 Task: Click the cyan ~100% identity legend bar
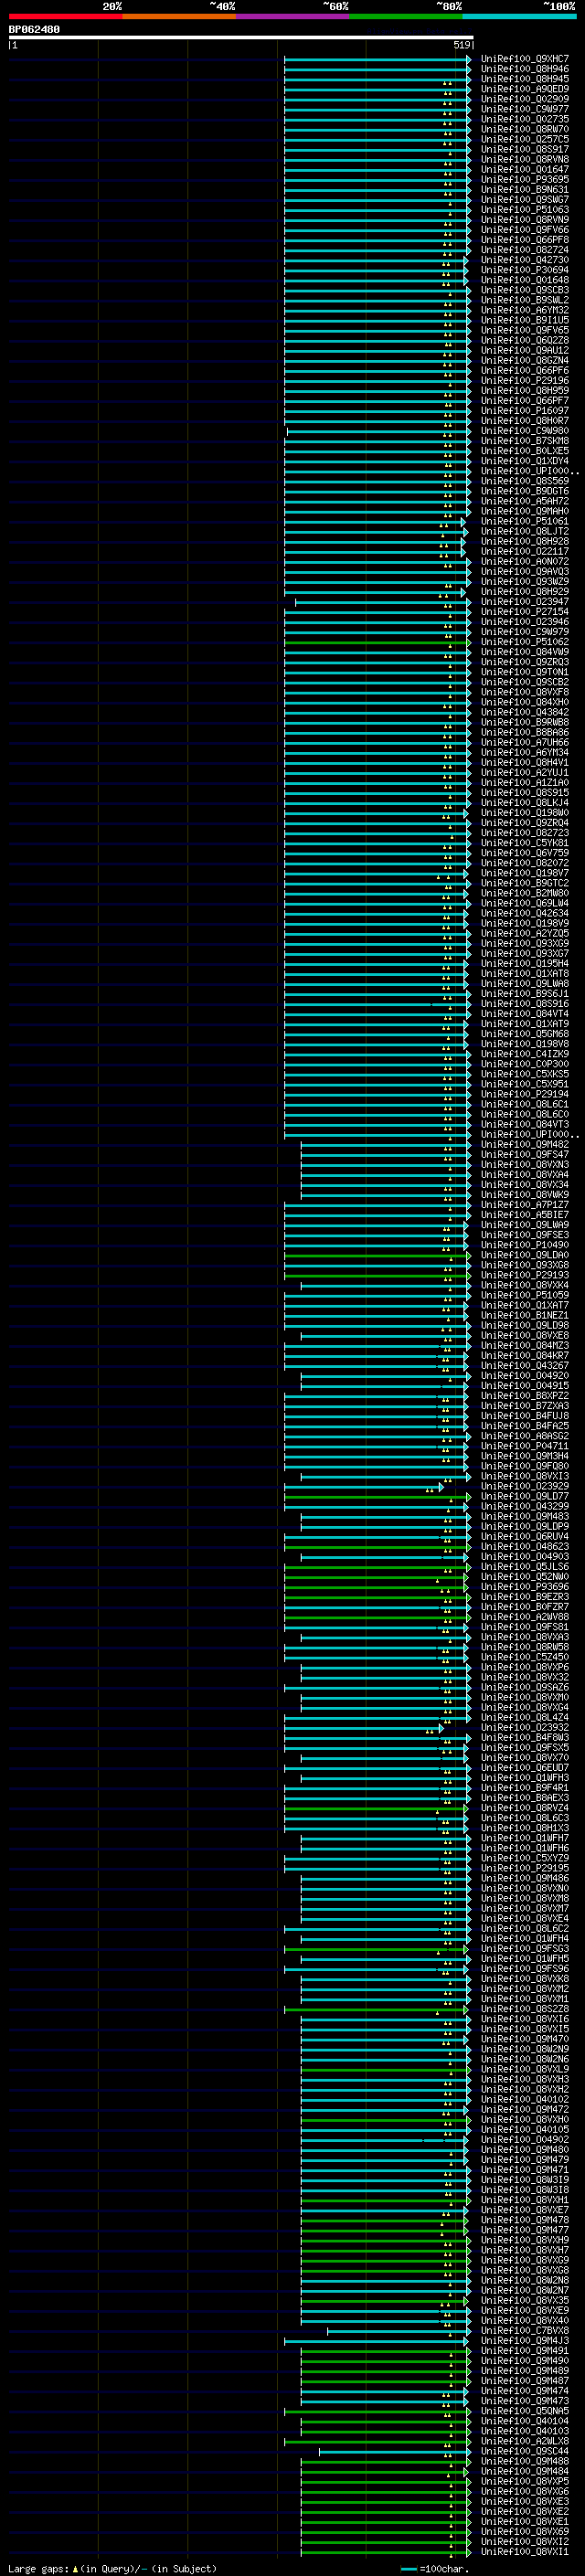(x=520, y=16)
